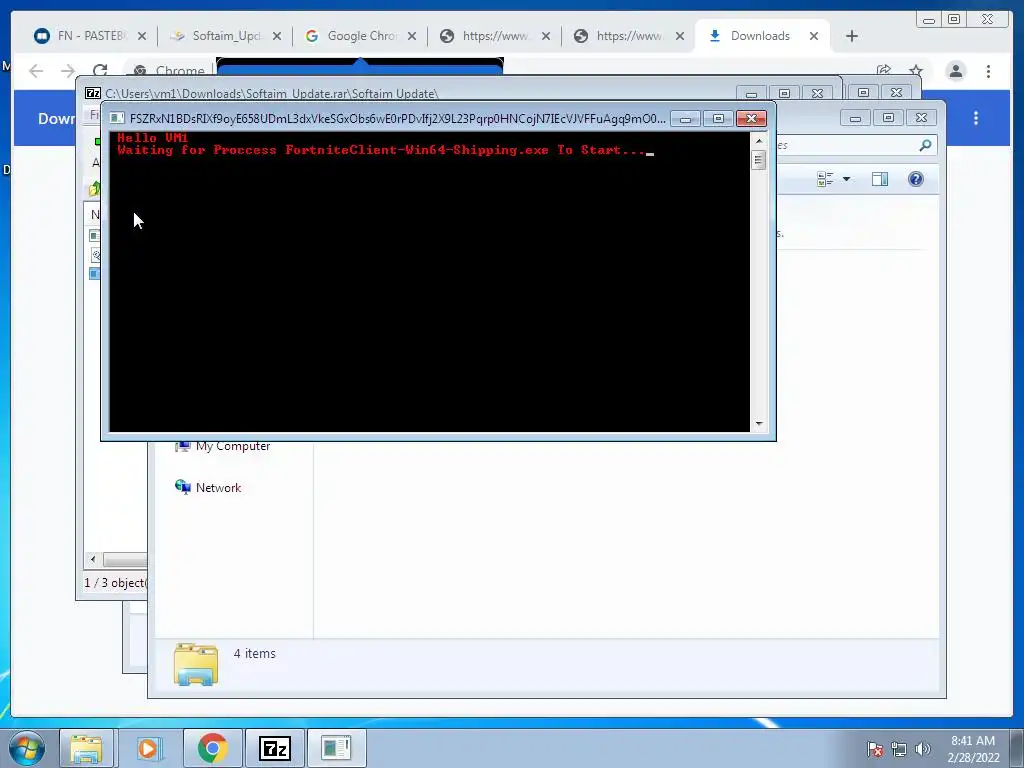Open Windows Media Player from taskbar
The width and height of the screenshot is (1024, 768).
(150, 748)
